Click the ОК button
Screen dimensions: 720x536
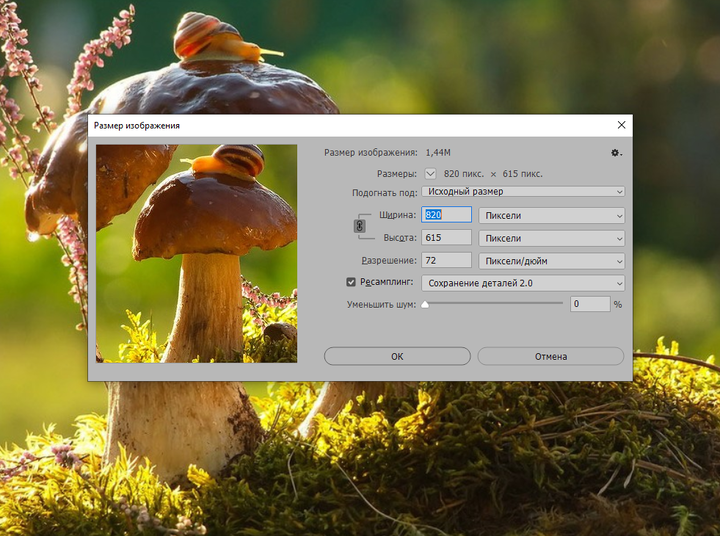397,356
